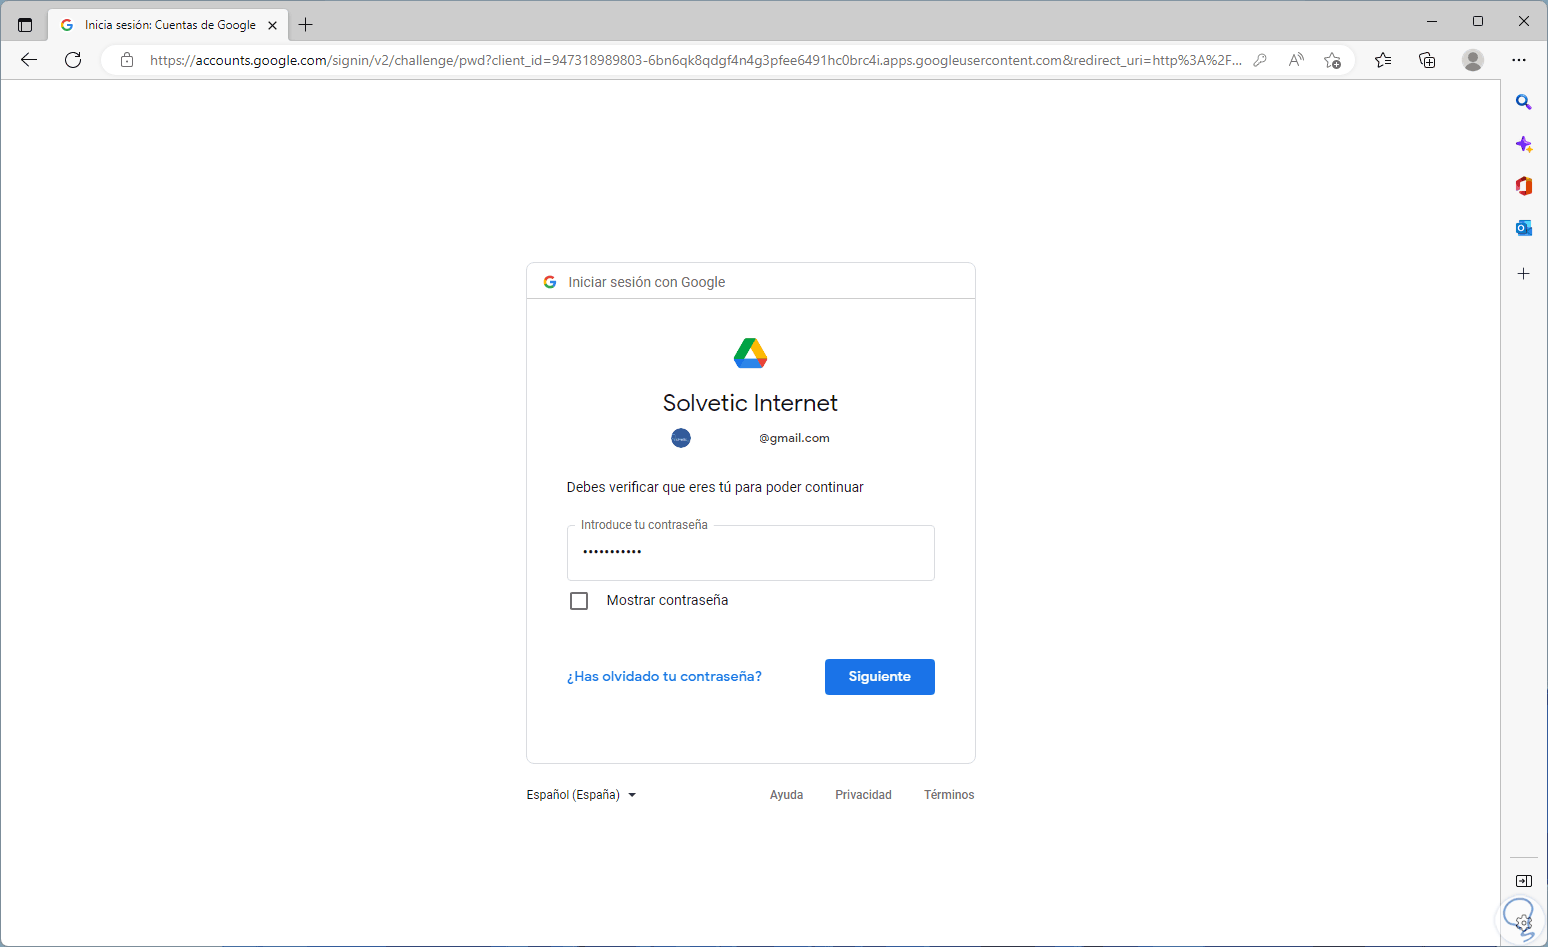Open a new tab with plus button
The height and width of the screenshot is (947, 1548).
tap(306, 25)
